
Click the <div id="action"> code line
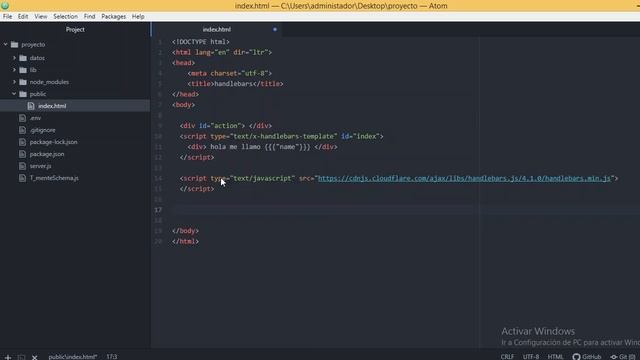[226, 126]
